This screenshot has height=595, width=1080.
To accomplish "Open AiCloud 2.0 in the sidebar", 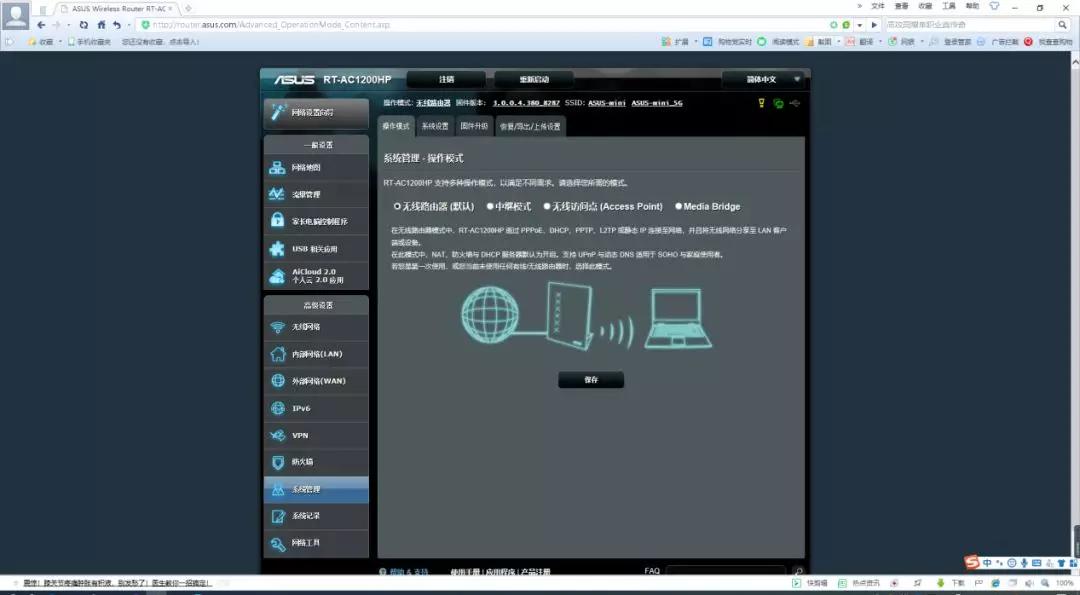I will tap(316, 276).
